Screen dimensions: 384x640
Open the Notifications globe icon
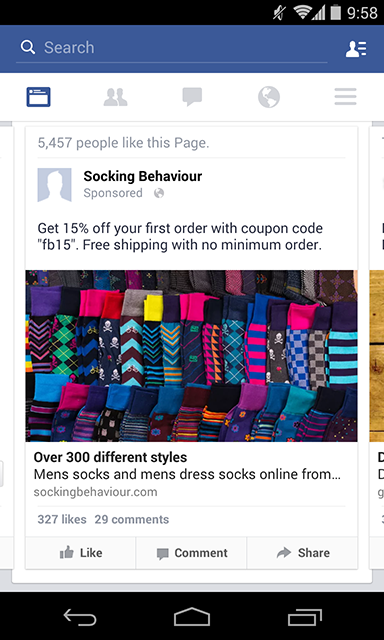point(269,97)
